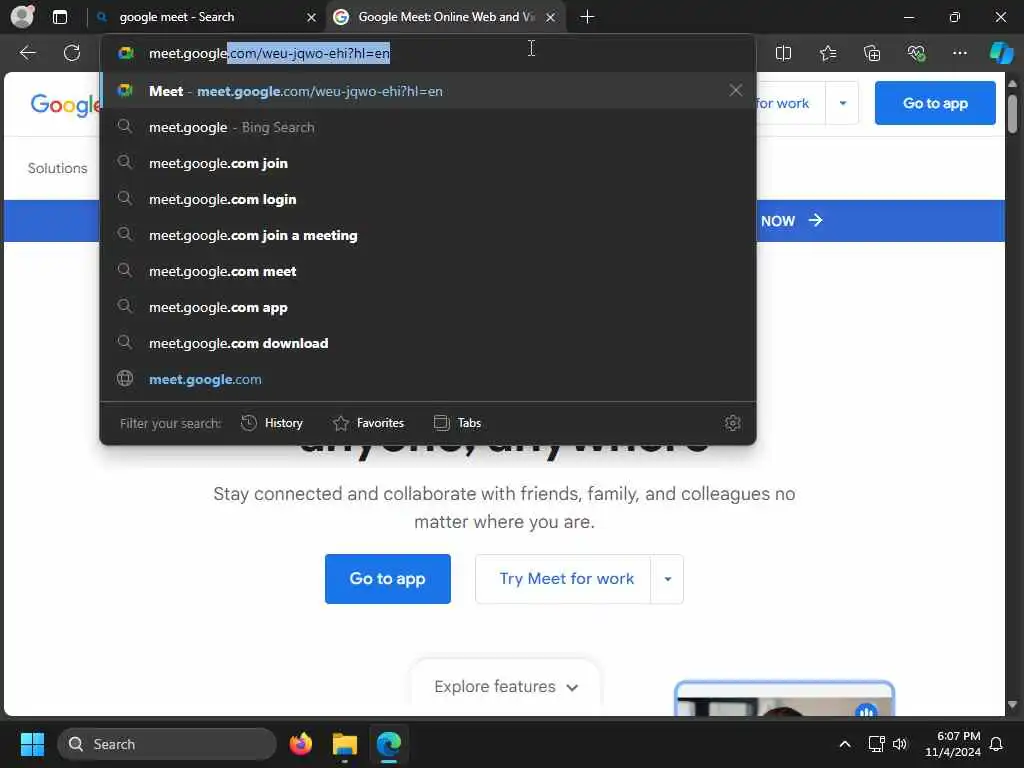Screen dimensions: 1024x768
Task: Click Try Meet for work button
Action: (563, 579)
